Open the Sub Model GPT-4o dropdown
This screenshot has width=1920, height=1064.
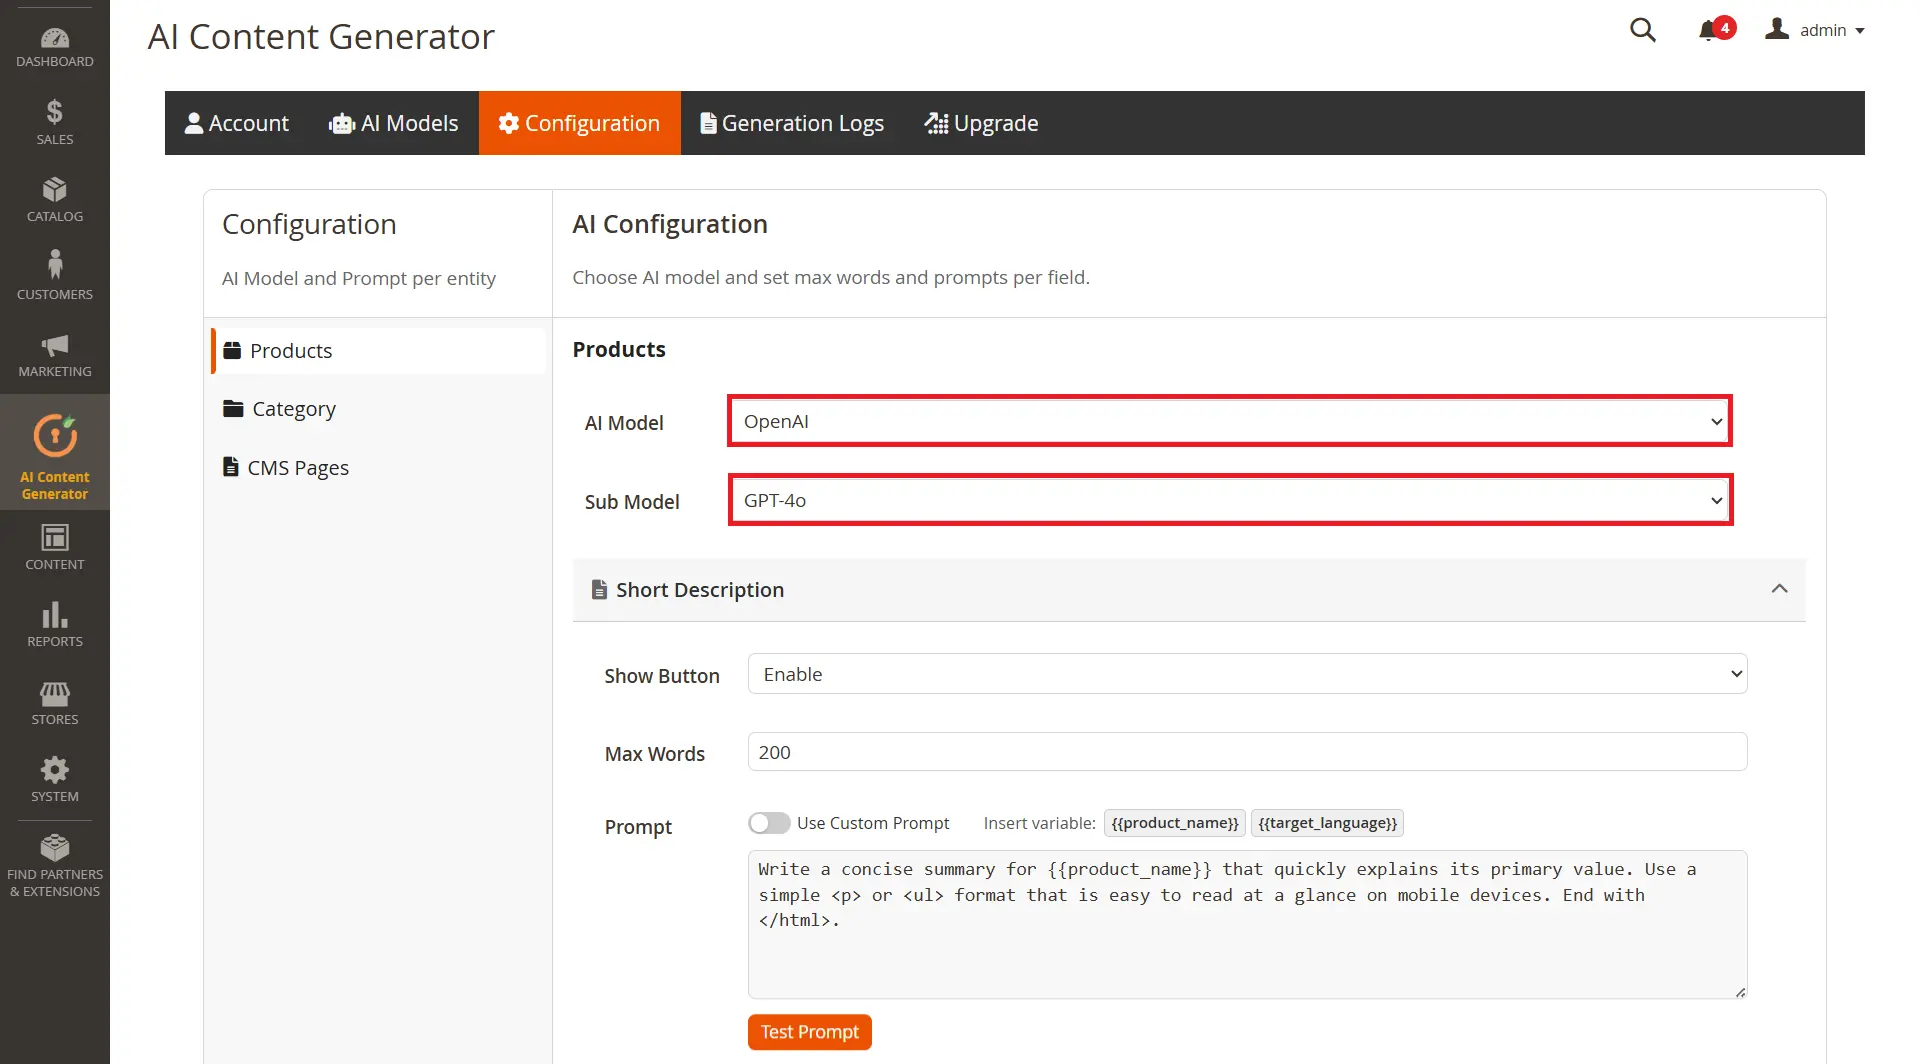pos(1228,500)
